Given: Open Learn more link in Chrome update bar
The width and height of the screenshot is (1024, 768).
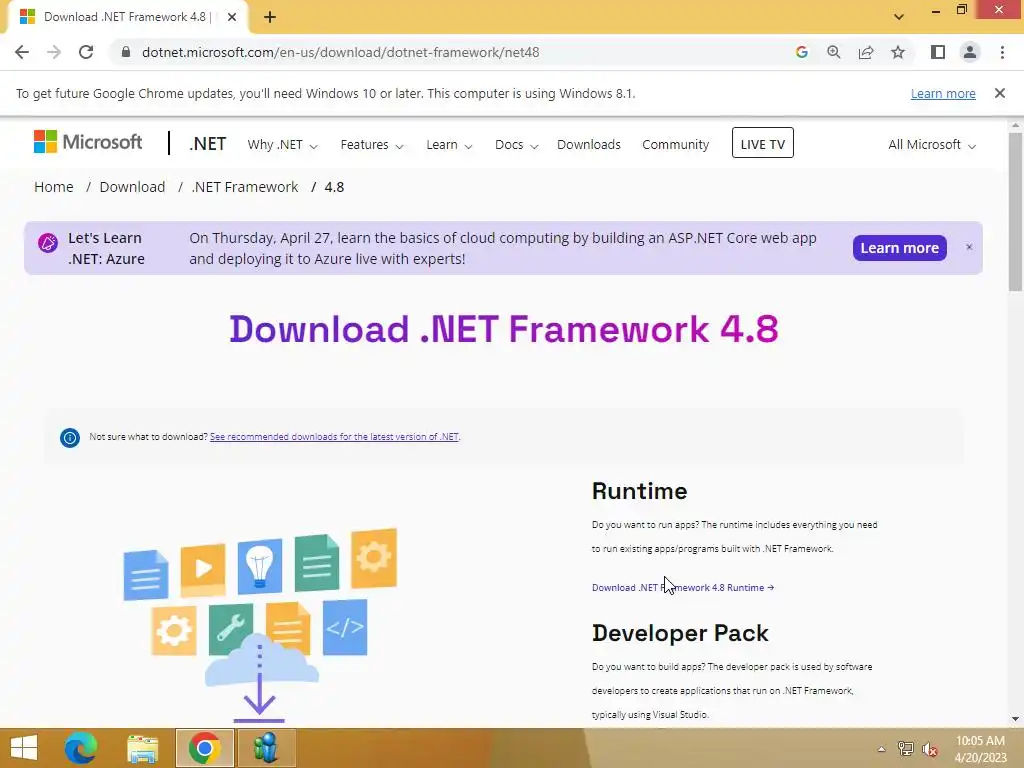Looking at the screenshot, I should coord(943,93).
